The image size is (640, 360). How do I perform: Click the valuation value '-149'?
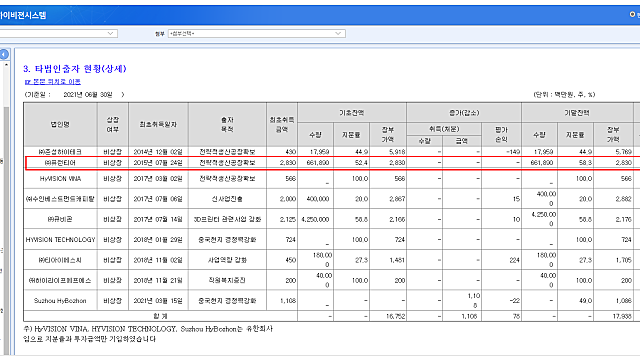512,152
